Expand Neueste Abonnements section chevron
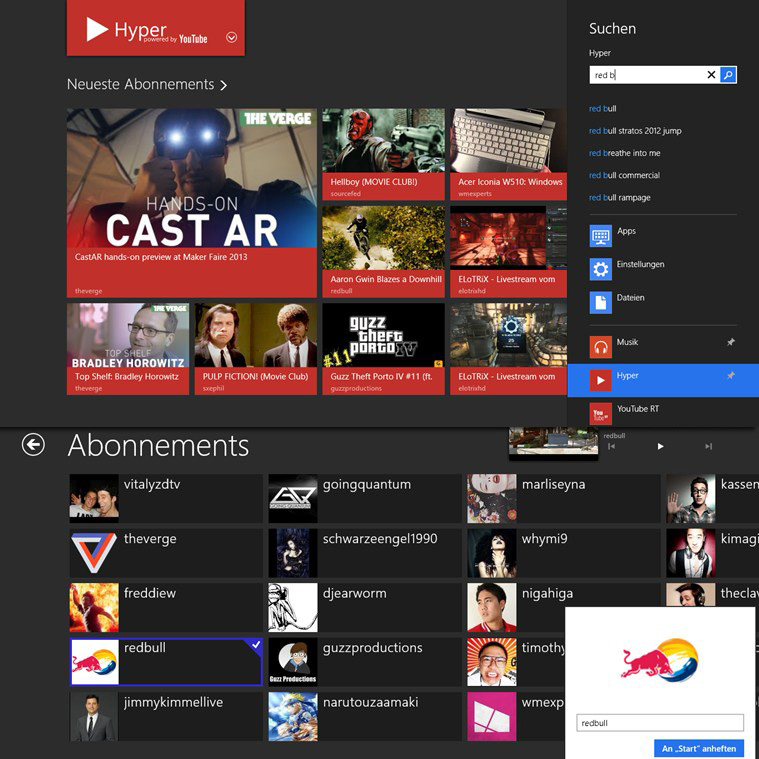The width and height of the screenshot is (759, 759). [x=223, y=86]
